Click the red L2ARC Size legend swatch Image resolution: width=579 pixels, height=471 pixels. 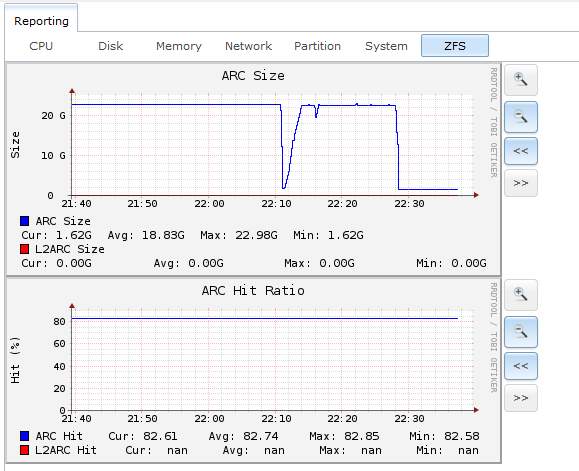point(25,249)
